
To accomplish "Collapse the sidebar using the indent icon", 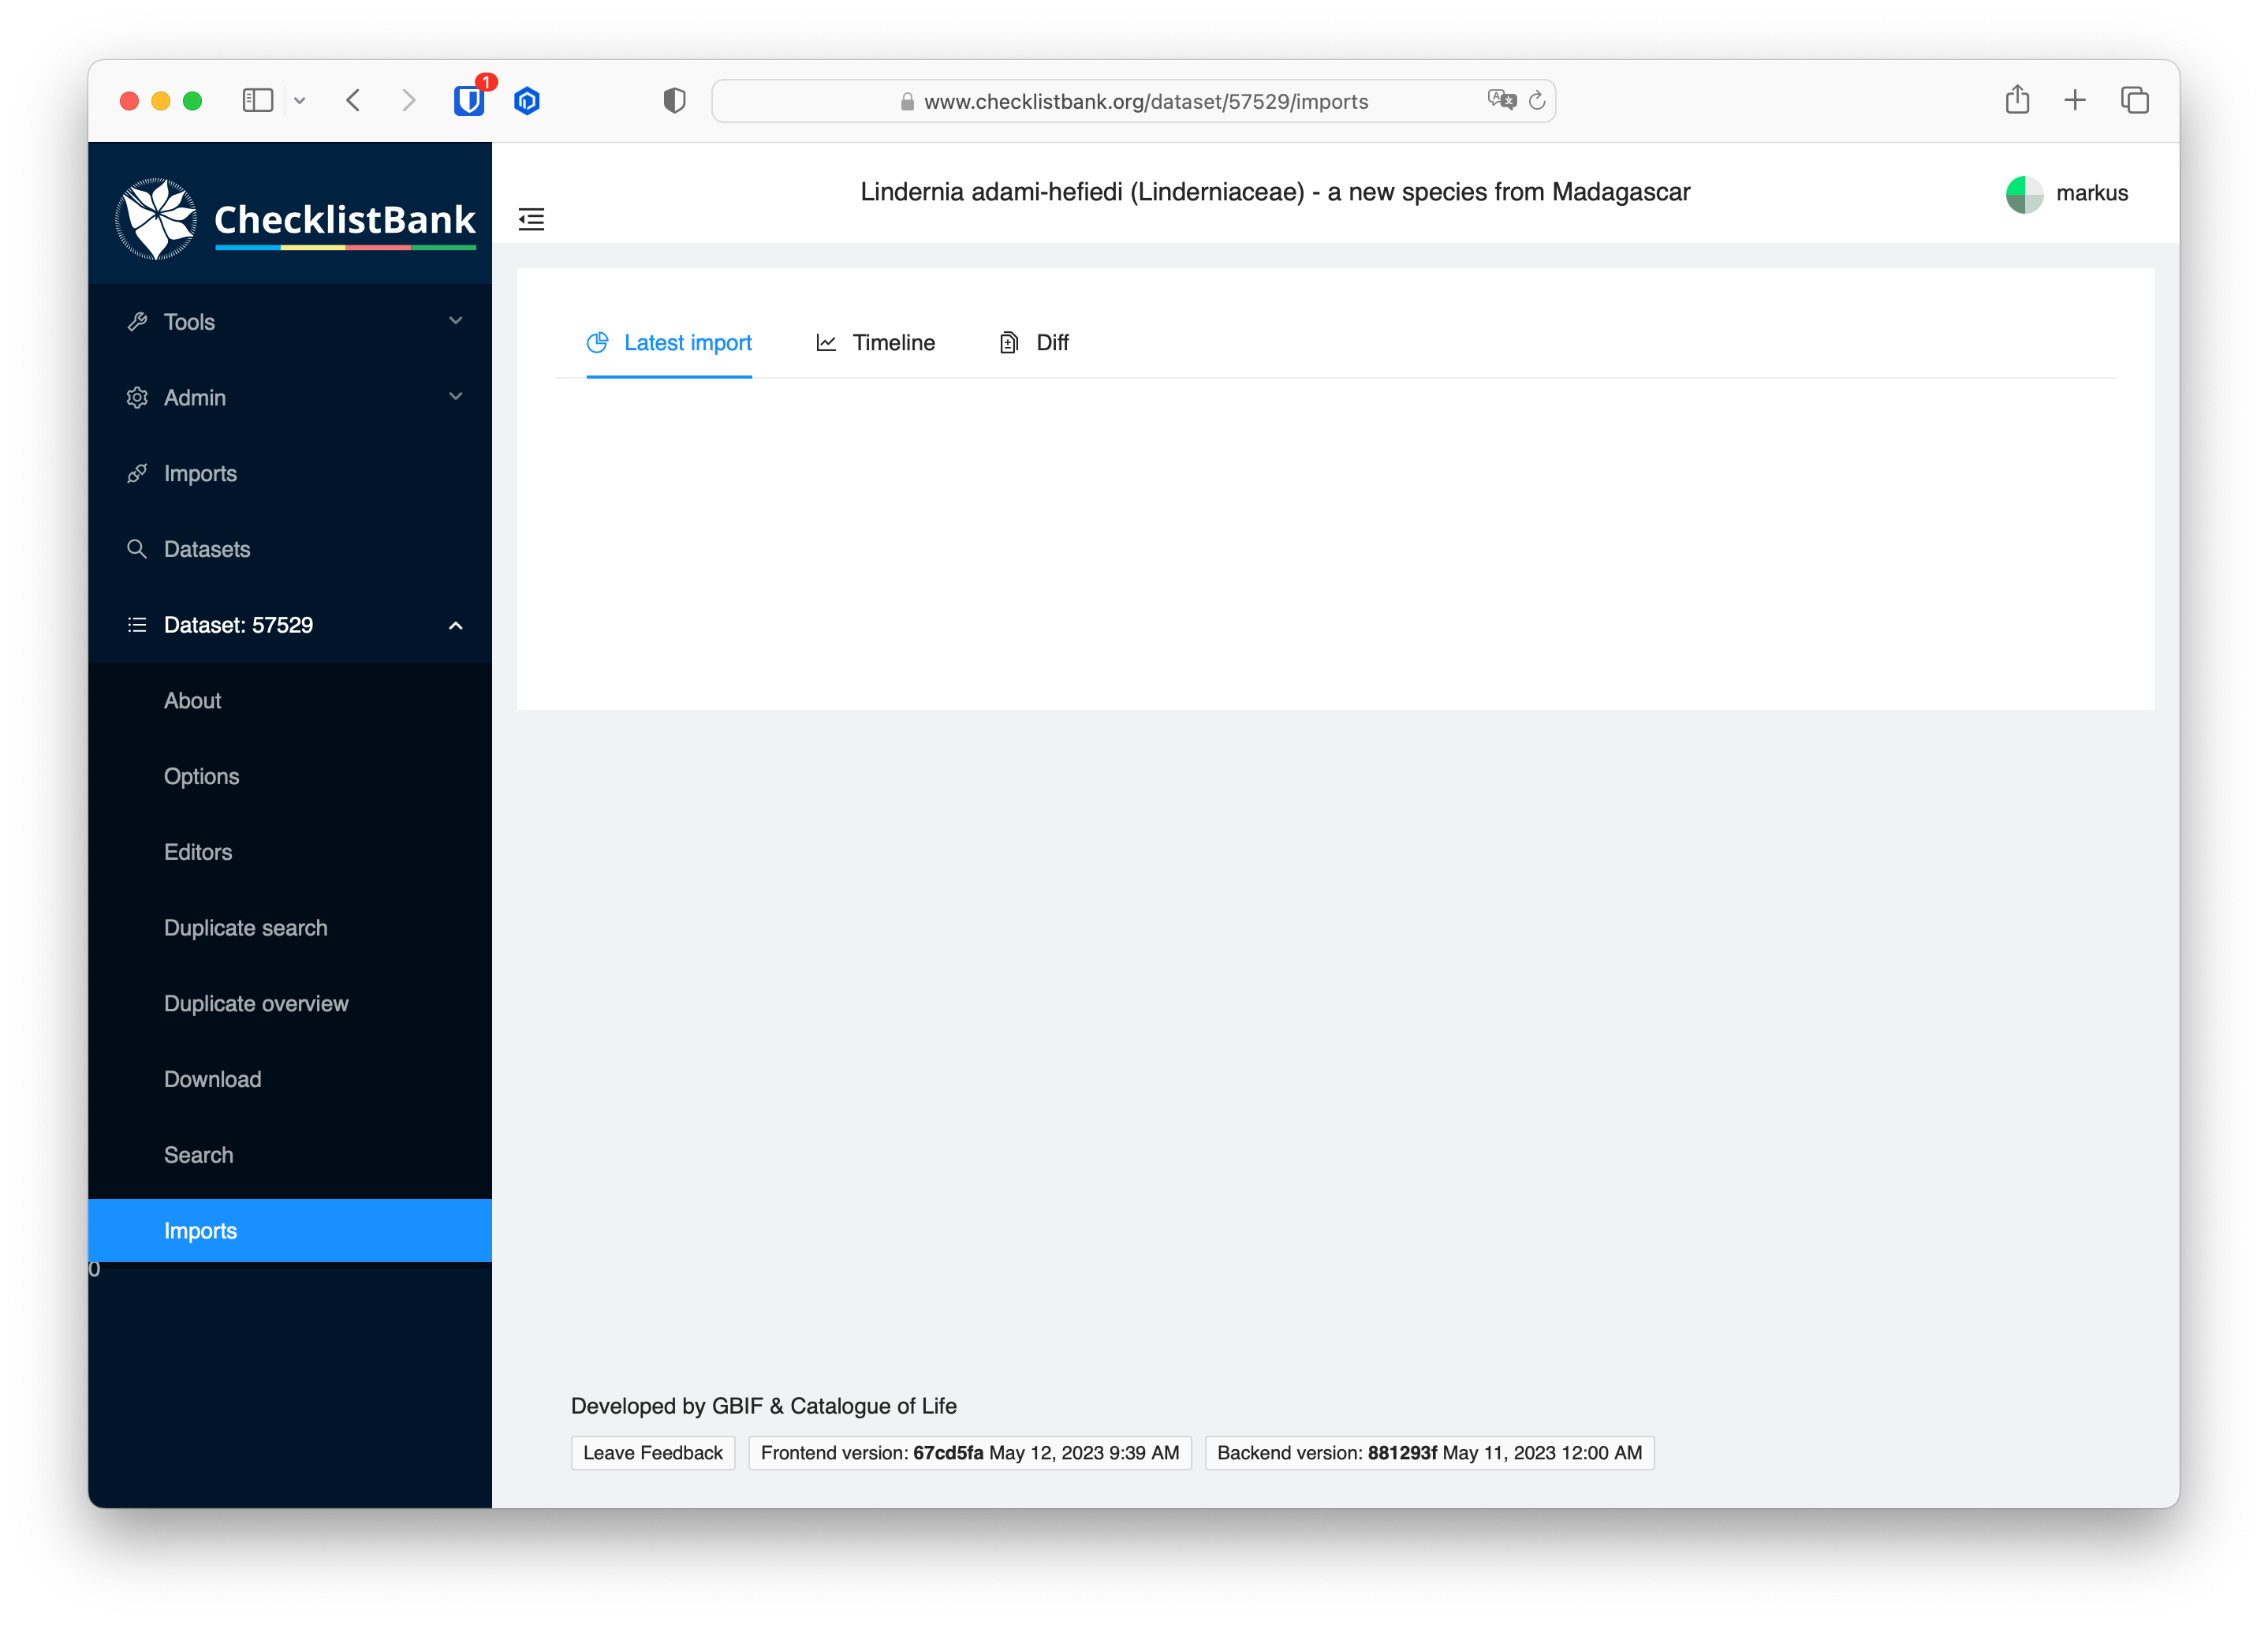I will (x=531, y=219).
